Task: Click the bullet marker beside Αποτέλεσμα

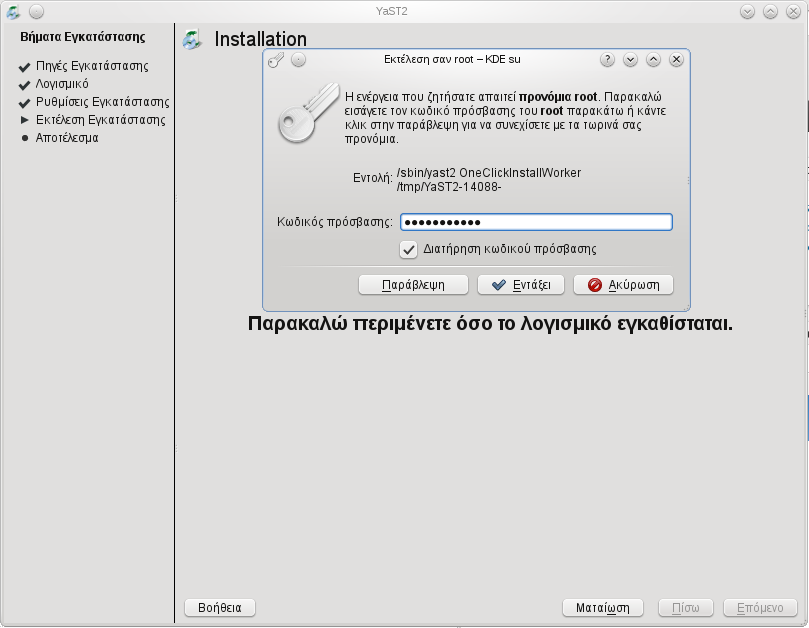Action: (x=25, y=138)
